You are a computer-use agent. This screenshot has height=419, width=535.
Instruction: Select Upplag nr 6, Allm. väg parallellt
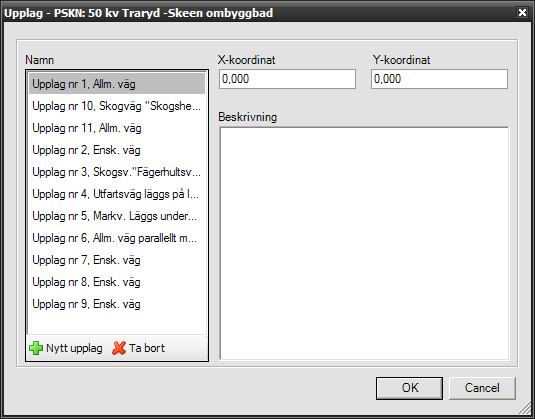(x=117, y=238)
